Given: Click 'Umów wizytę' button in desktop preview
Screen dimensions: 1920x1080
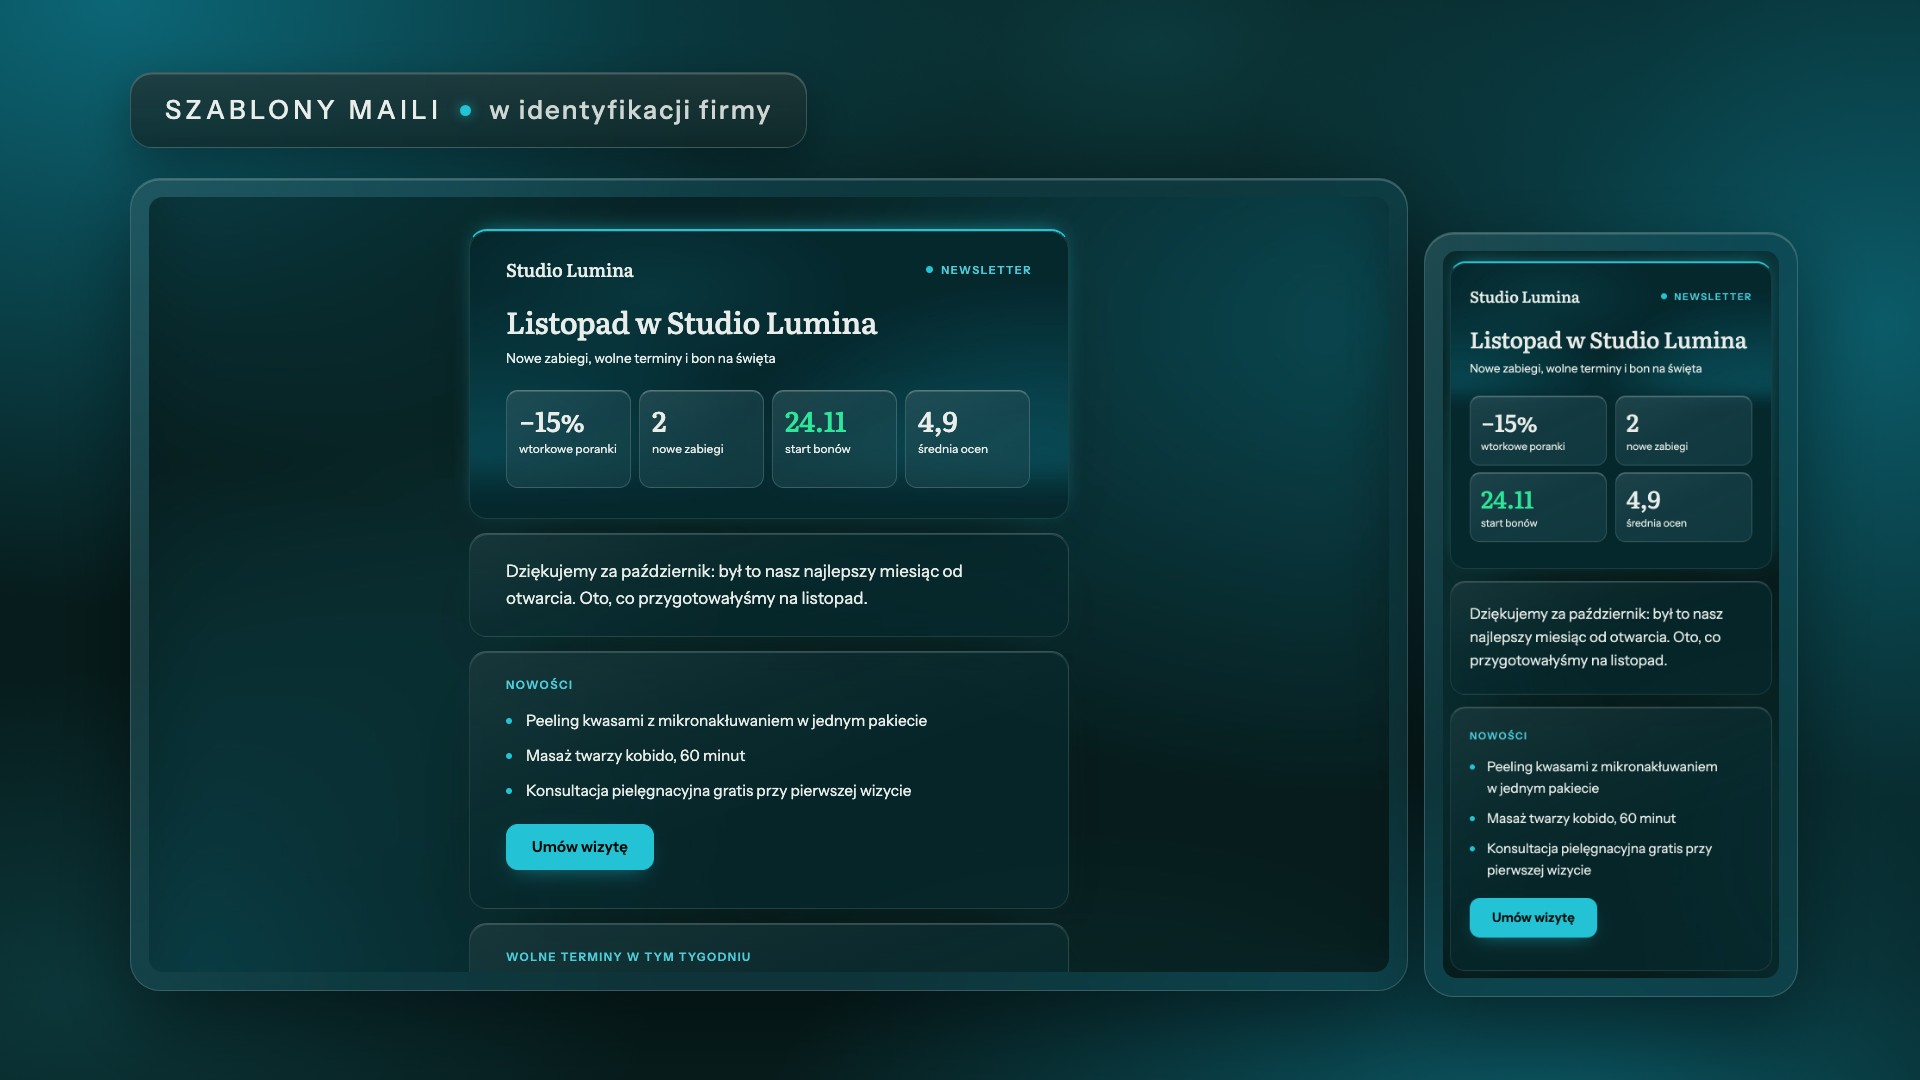Looking at the screenshot, I should [579, 847].
